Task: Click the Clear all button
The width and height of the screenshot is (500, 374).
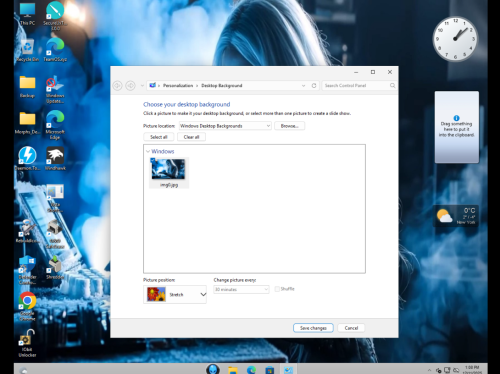Action: click(x=191, y=137)
